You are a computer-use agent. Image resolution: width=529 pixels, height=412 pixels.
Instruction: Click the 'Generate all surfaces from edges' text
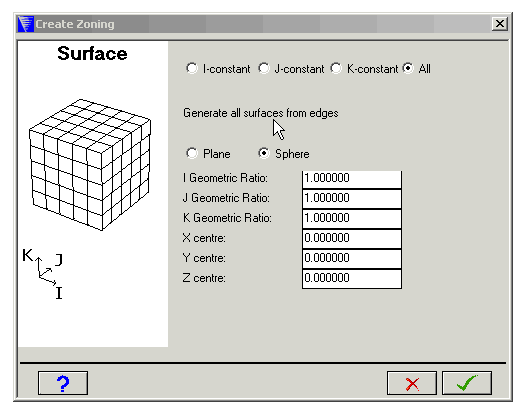click(260, 113)
